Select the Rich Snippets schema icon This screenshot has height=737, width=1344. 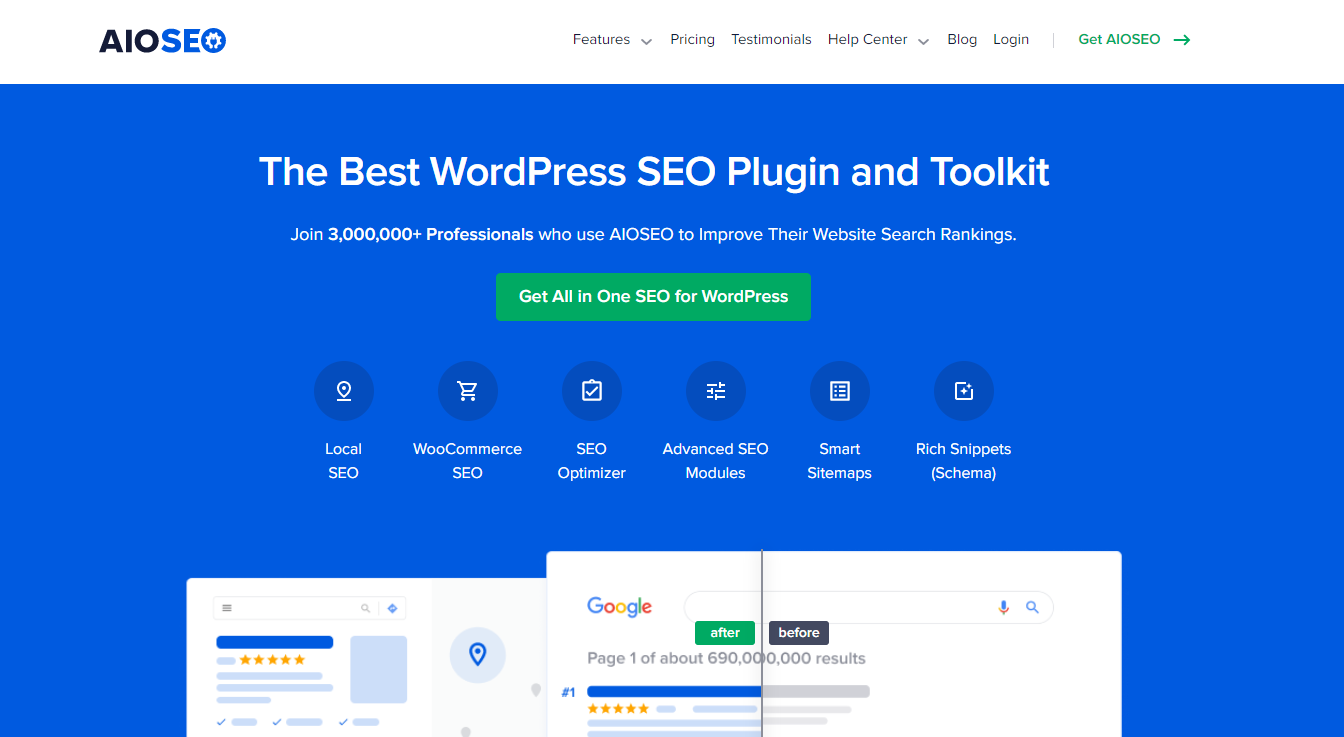click(x=964, y=391)
